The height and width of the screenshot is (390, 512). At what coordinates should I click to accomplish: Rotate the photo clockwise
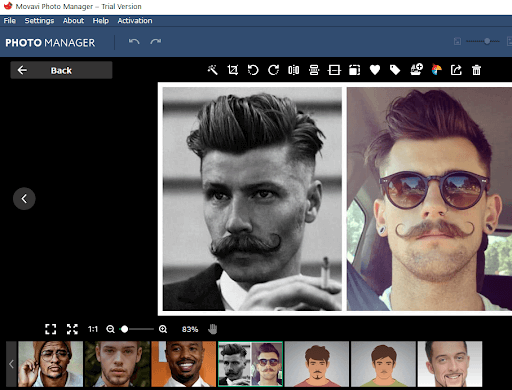point(273,70)
